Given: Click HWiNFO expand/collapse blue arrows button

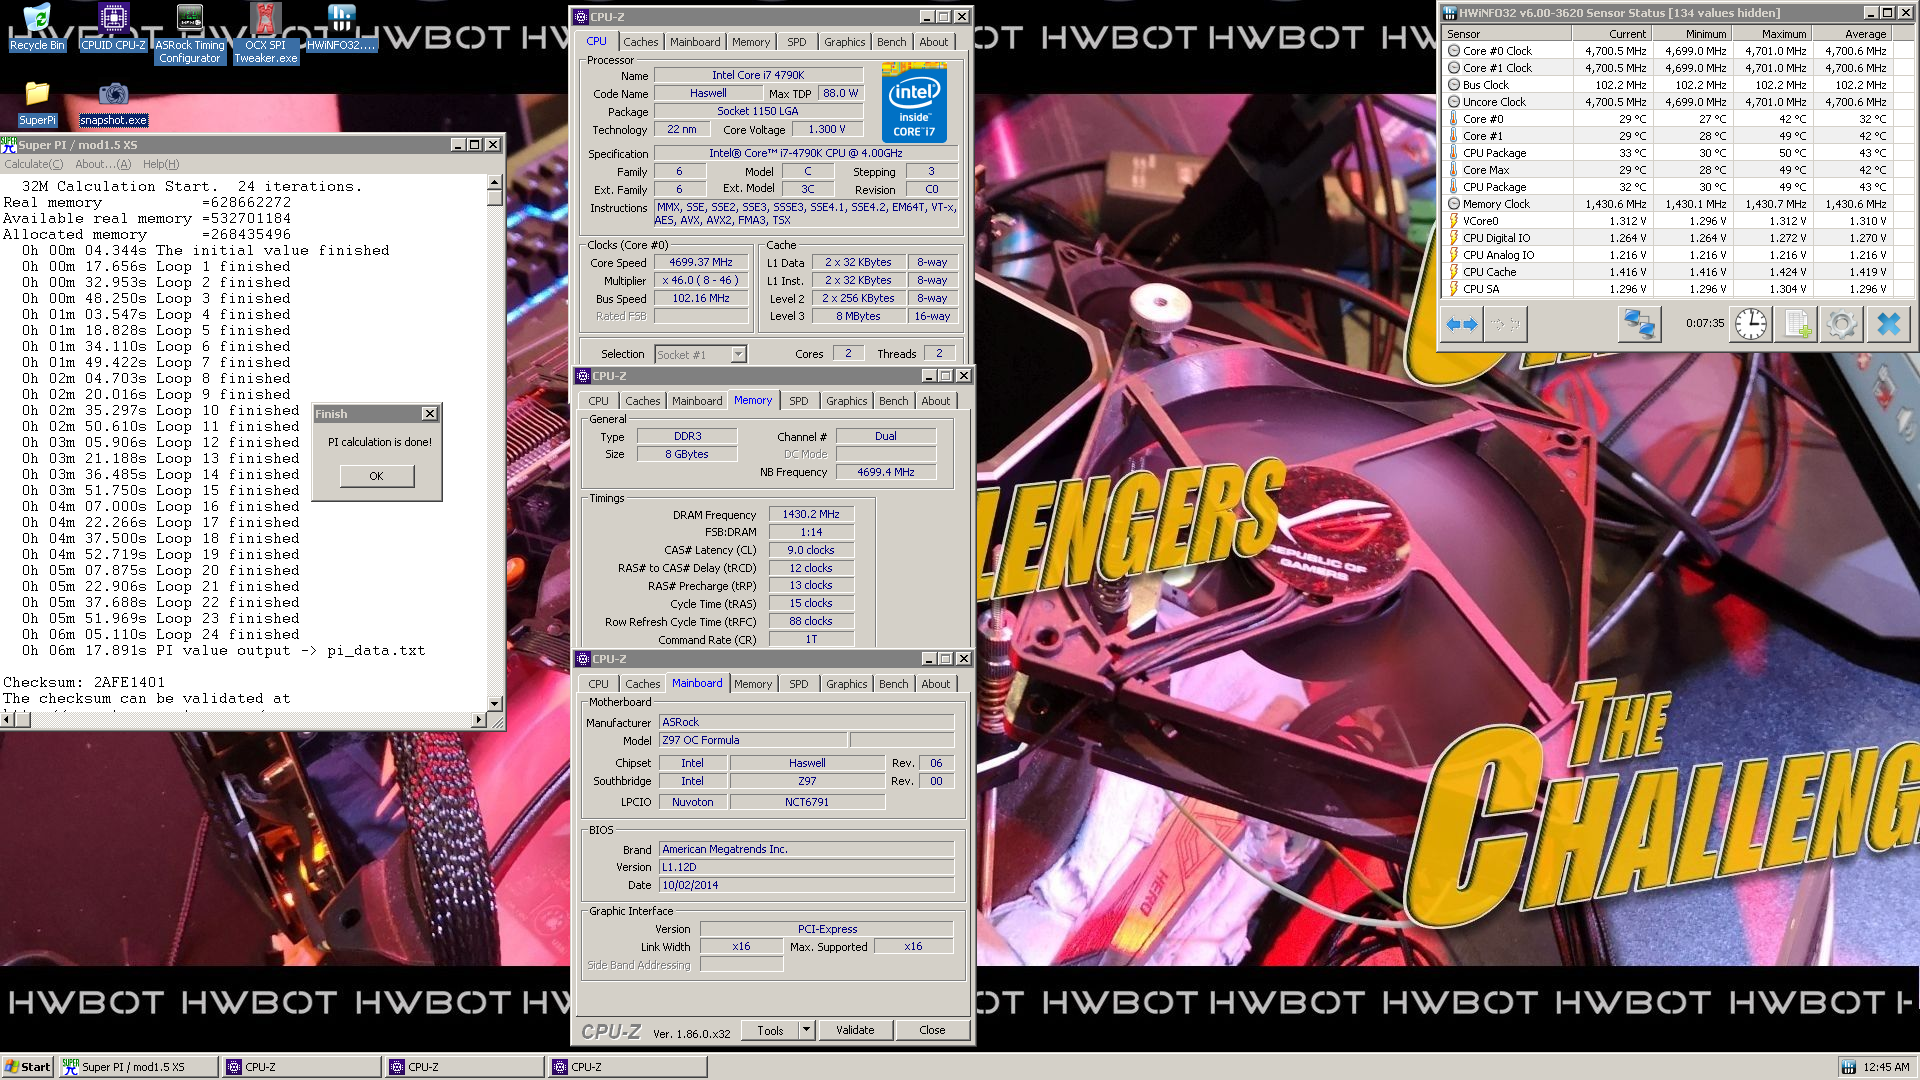Looking at the screenshot, I should [1462, 324].
